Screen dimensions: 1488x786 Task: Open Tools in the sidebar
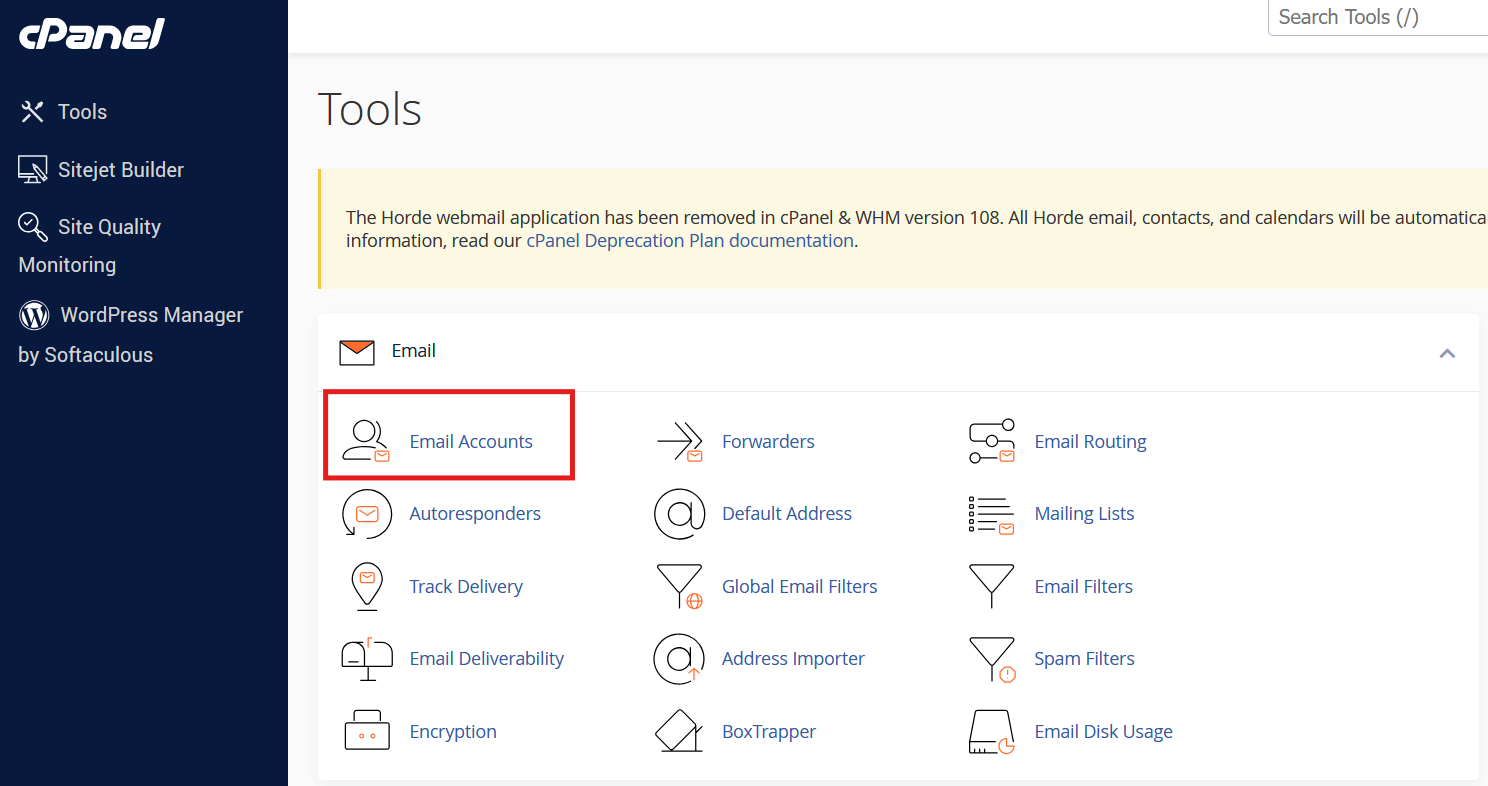[82, 112]
